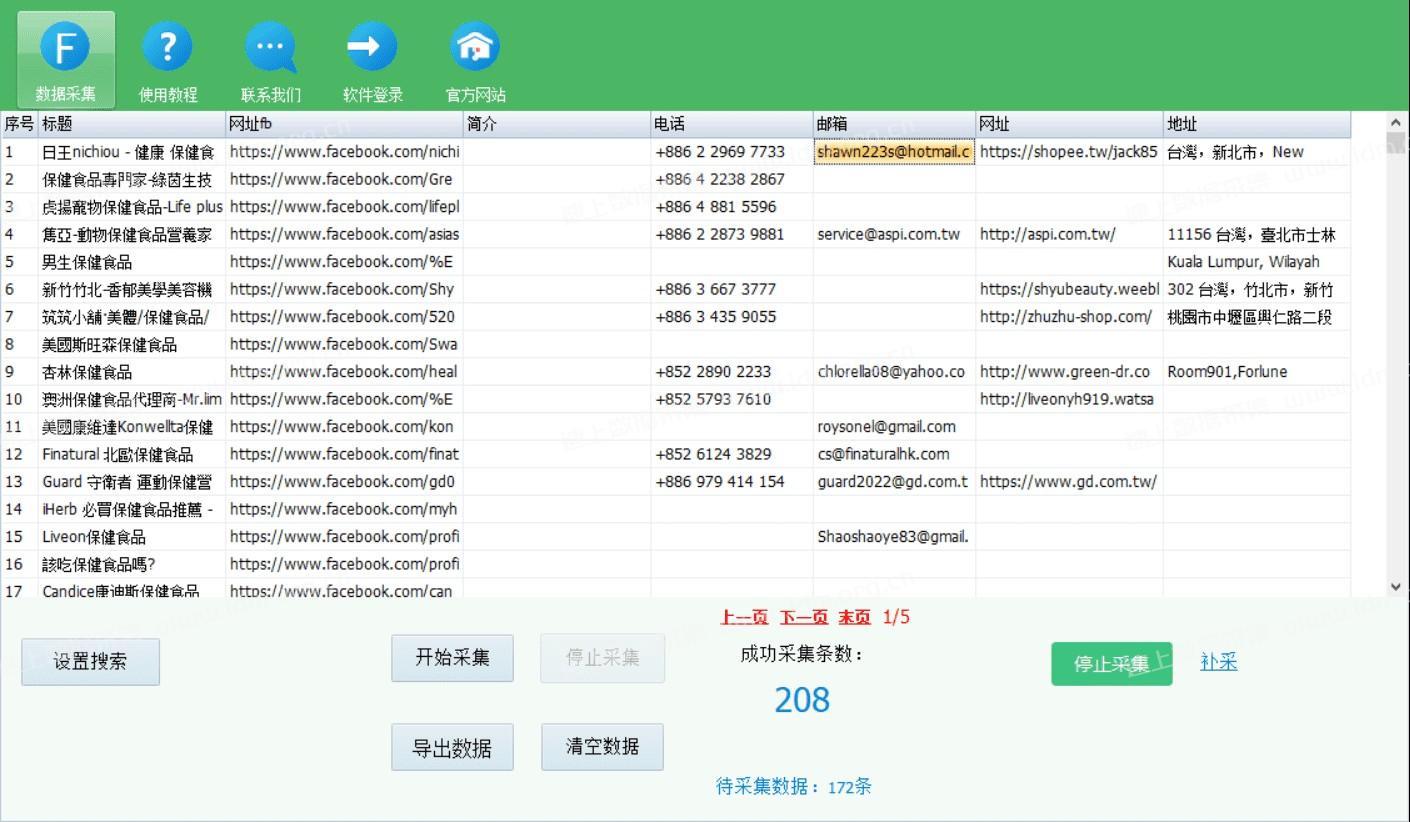The width and height of the screenshot is (1410, 822).
Task: Open the 数据采集 data collection icon
Action: (66, 60)
